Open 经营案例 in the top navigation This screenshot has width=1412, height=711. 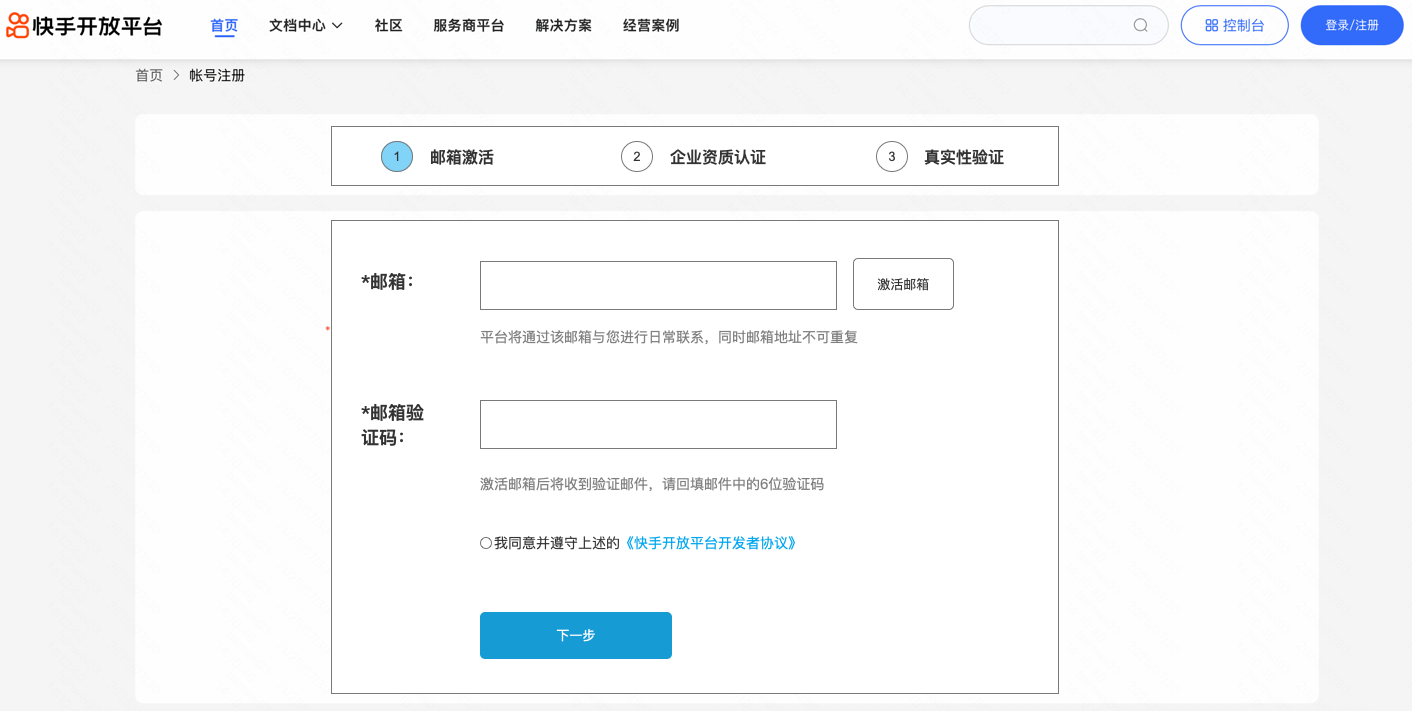(651, 25)
